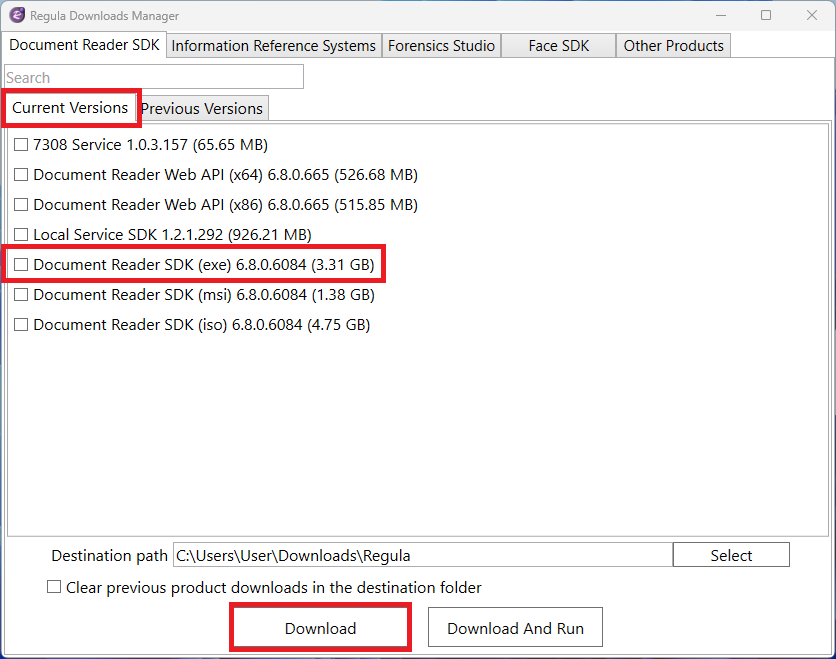
Task: Click the '7308 Service 1.0.3.157 (65.65 MB)' label
Action: coord(150,144)
